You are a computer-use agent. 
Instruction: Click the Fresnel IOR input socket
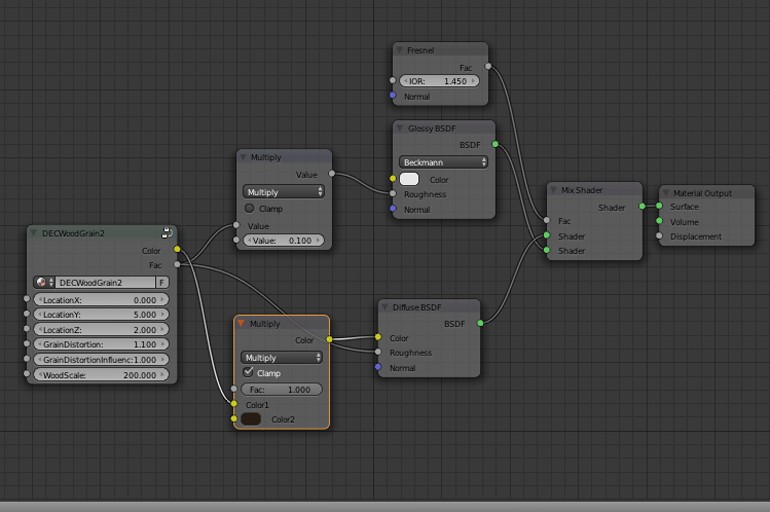[393, 80]
